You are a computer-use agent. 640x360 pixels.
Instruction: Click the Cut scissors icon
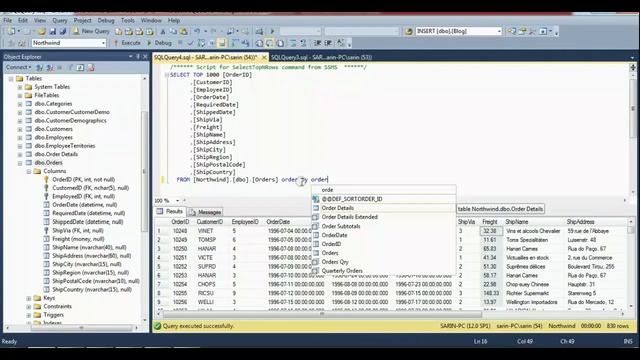click(x=162, y=31)
